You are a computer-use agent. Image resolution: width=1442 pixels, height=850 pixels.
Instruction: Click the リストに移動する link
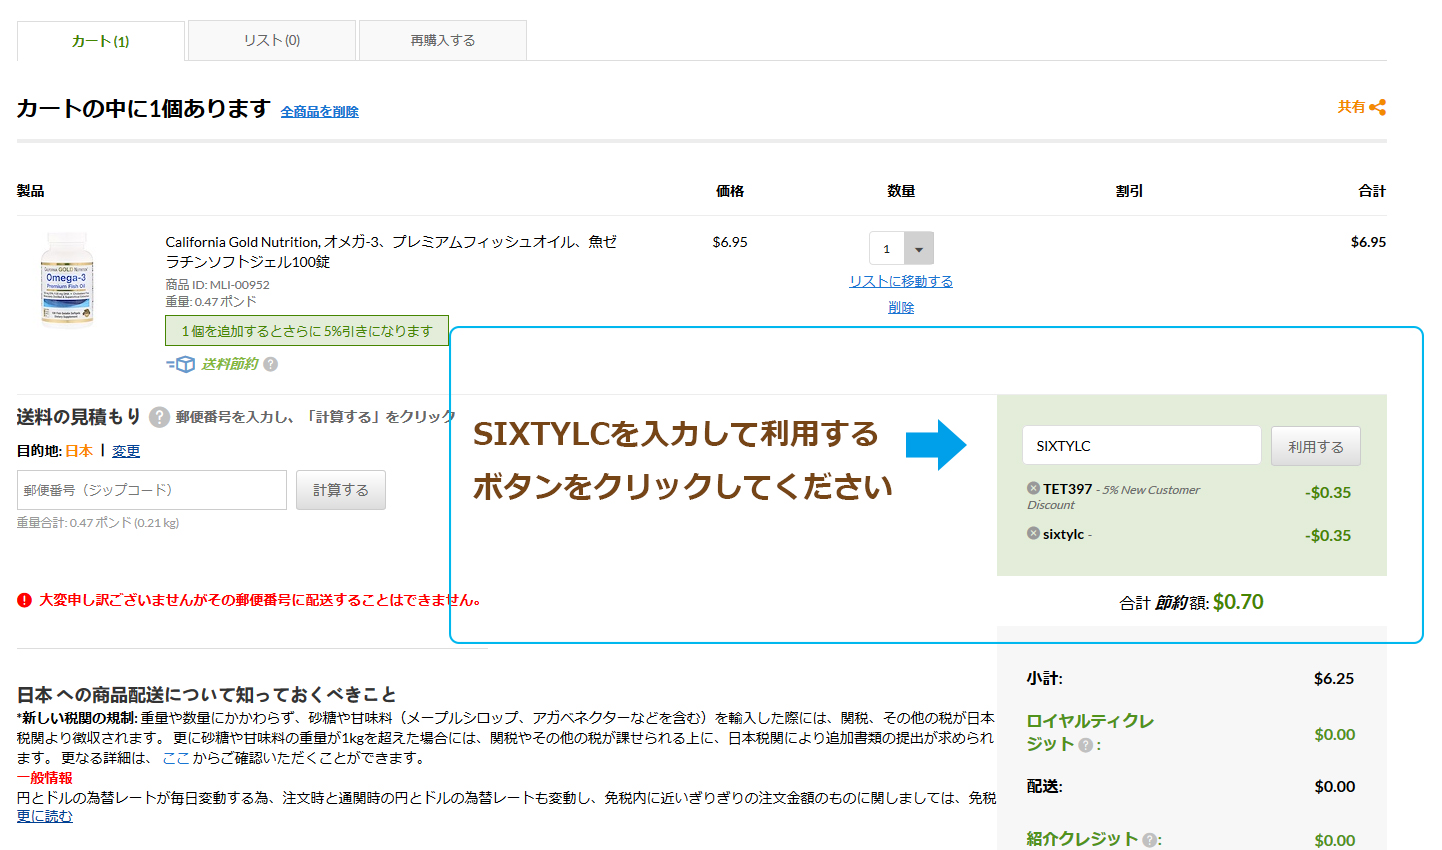click(x=901, y=282)
